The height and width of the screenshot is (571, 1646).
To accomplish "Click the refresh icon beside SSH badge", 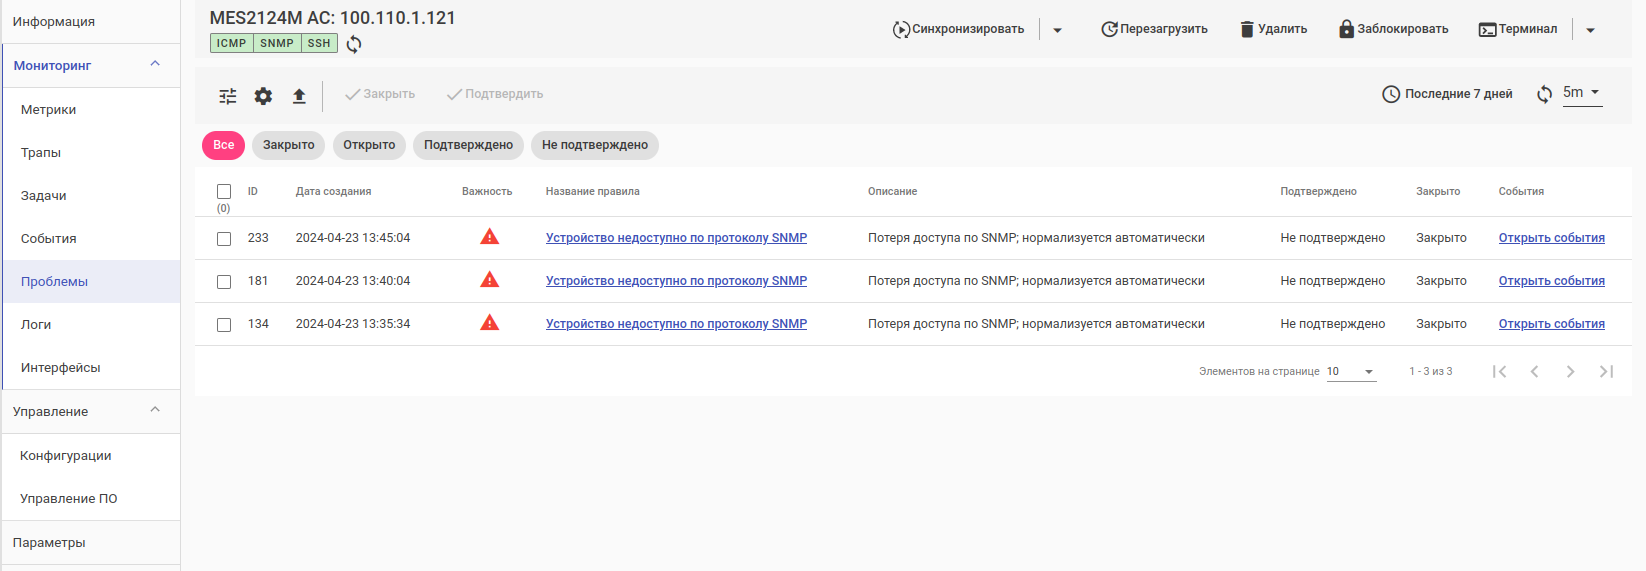I will tap(354, 44).
